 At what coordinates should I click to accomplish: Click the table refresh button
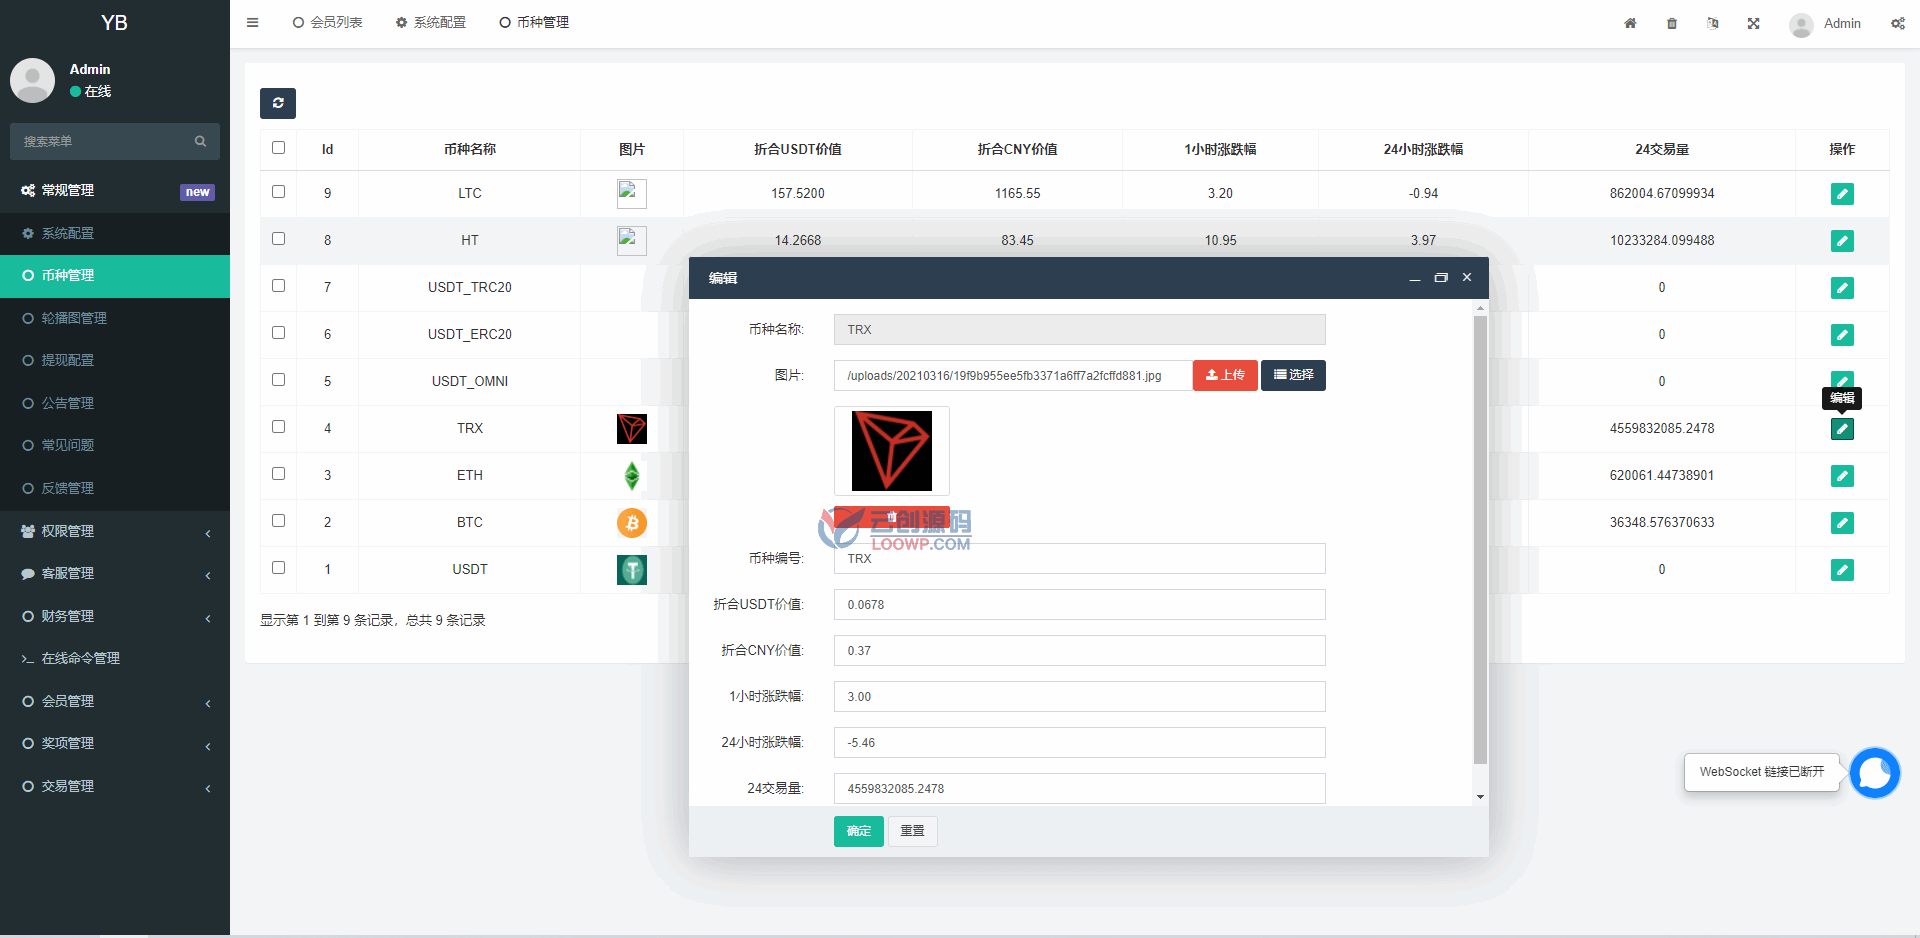pyautogui.click(x=278, y=103)
